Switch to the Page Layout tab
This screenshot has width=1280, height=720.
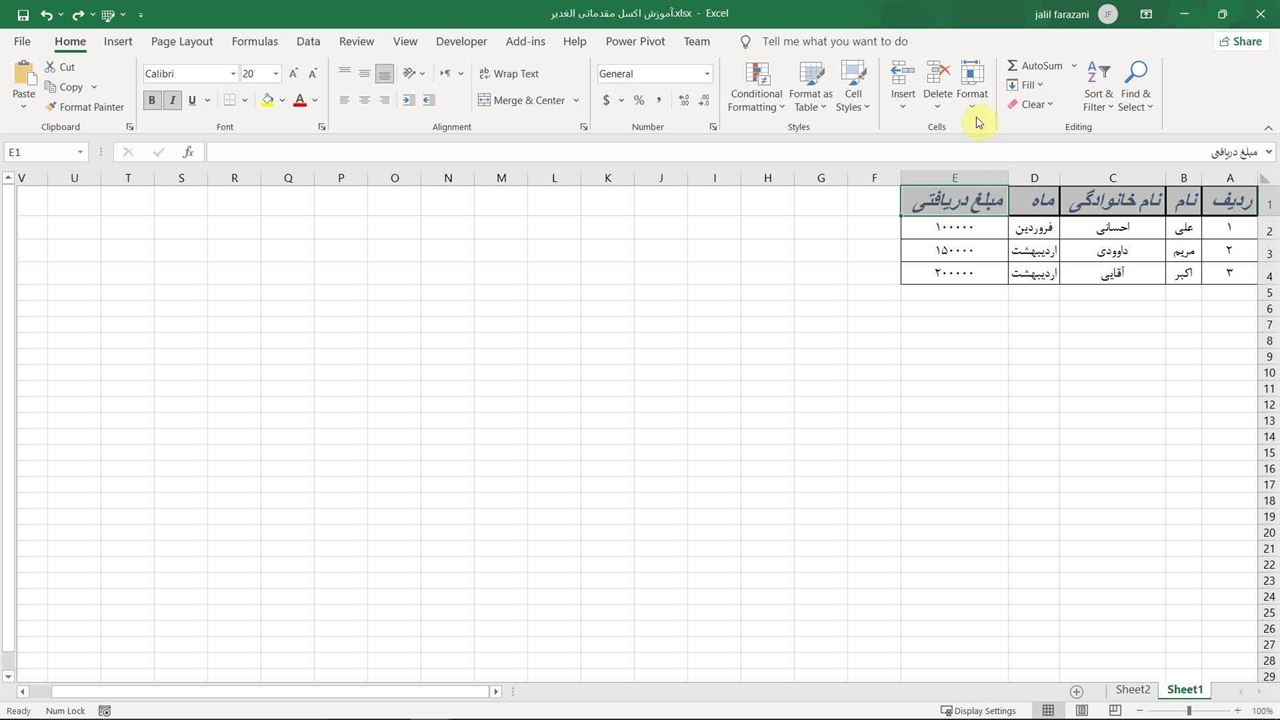point(182,42)
